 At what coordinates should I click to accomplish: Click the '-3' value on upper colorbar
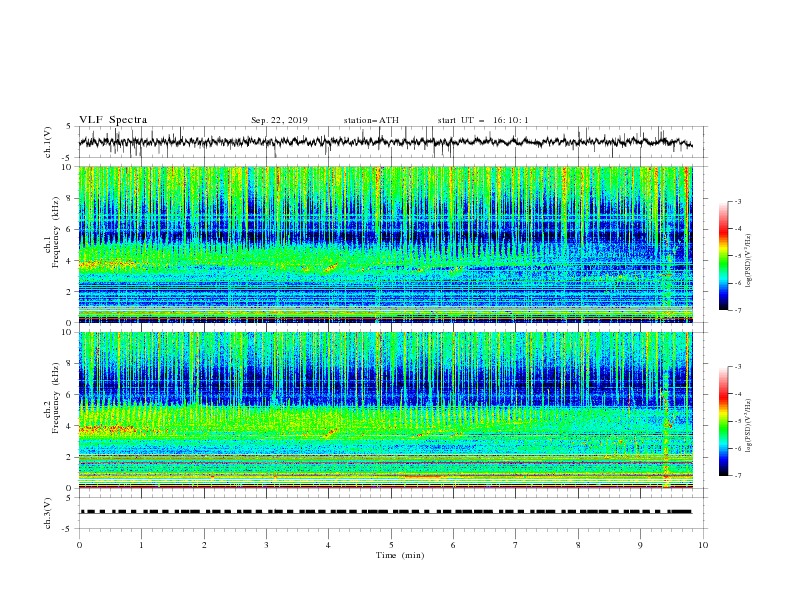[738, 201]
